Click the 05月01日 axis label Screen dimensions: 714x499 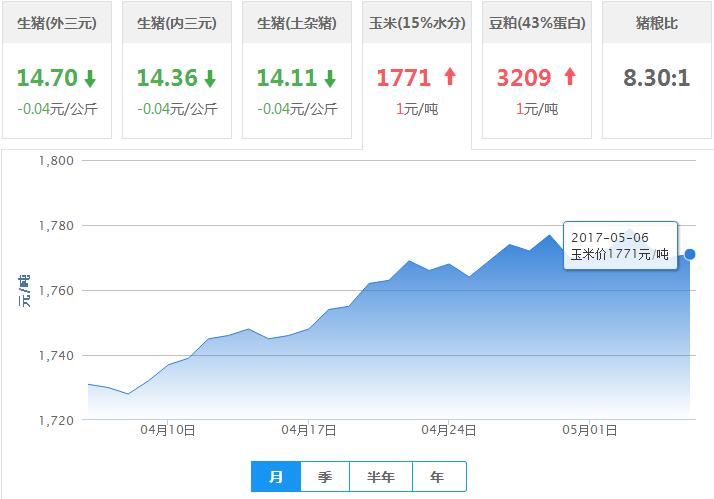click(590, 430)
